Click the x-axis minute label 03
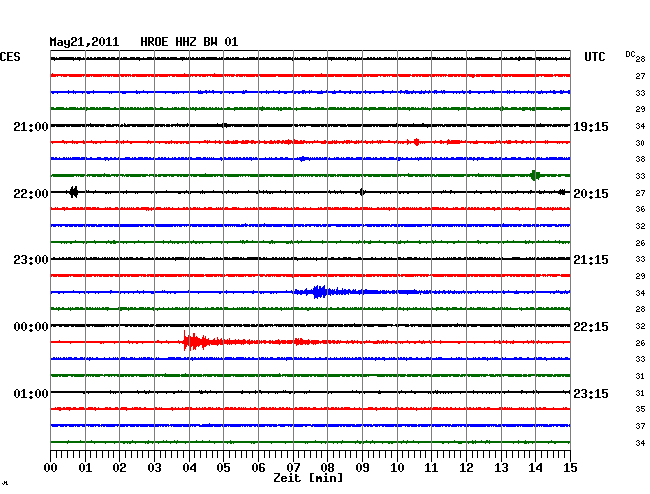Screen dimensions: 650x494 pos(154,468)
